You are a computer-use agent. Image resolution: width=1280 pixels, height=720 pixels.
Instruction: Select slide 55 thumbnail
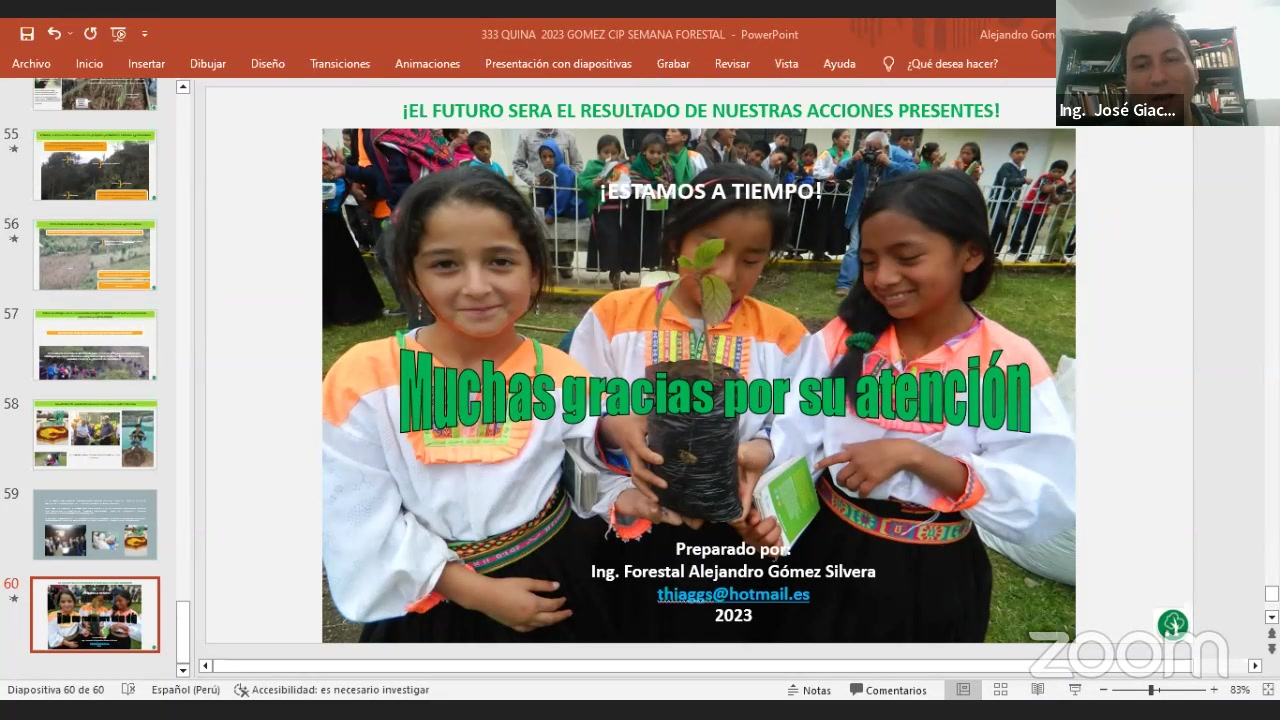point(95,165)
